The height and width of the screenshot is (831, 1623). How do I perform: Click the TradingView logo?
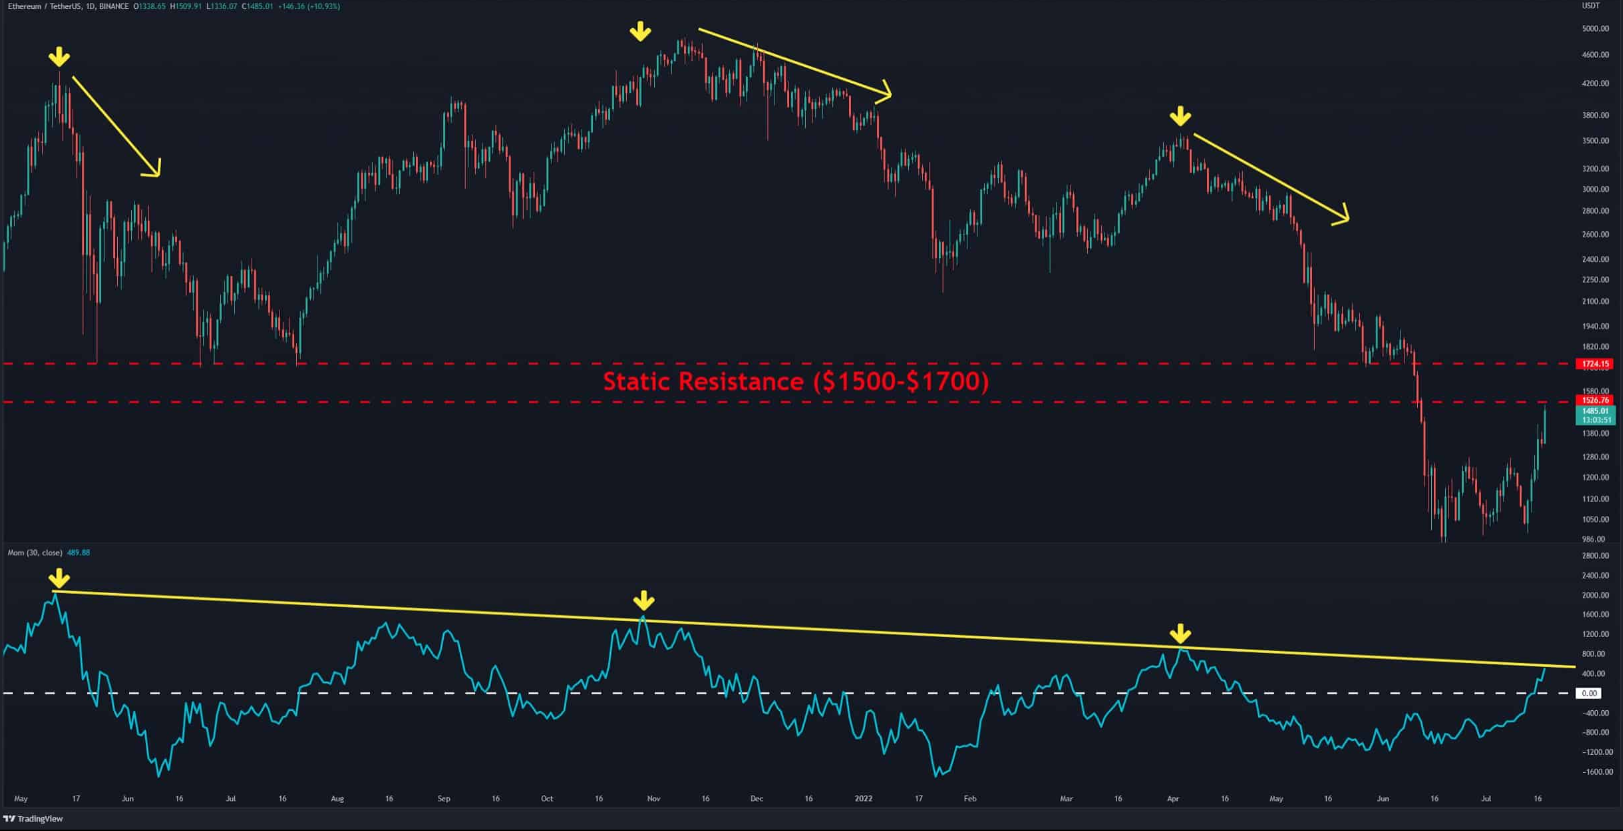(x=34, y=819)
